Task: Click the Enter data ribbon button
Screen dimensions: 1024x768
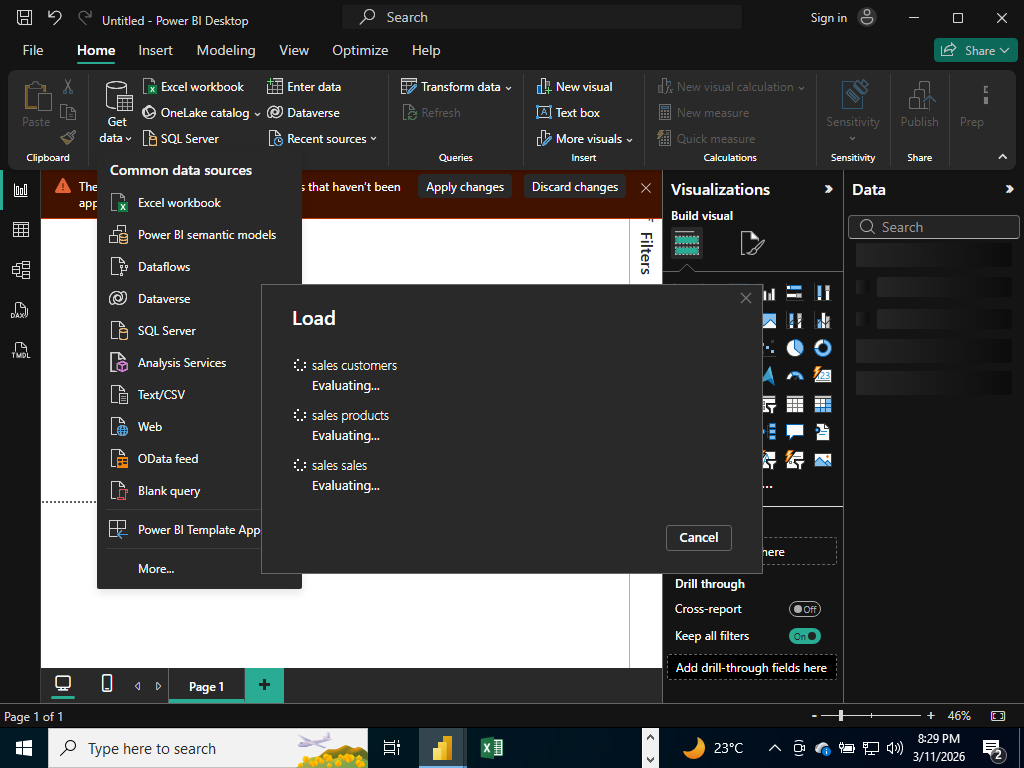Action: (304, 87)
